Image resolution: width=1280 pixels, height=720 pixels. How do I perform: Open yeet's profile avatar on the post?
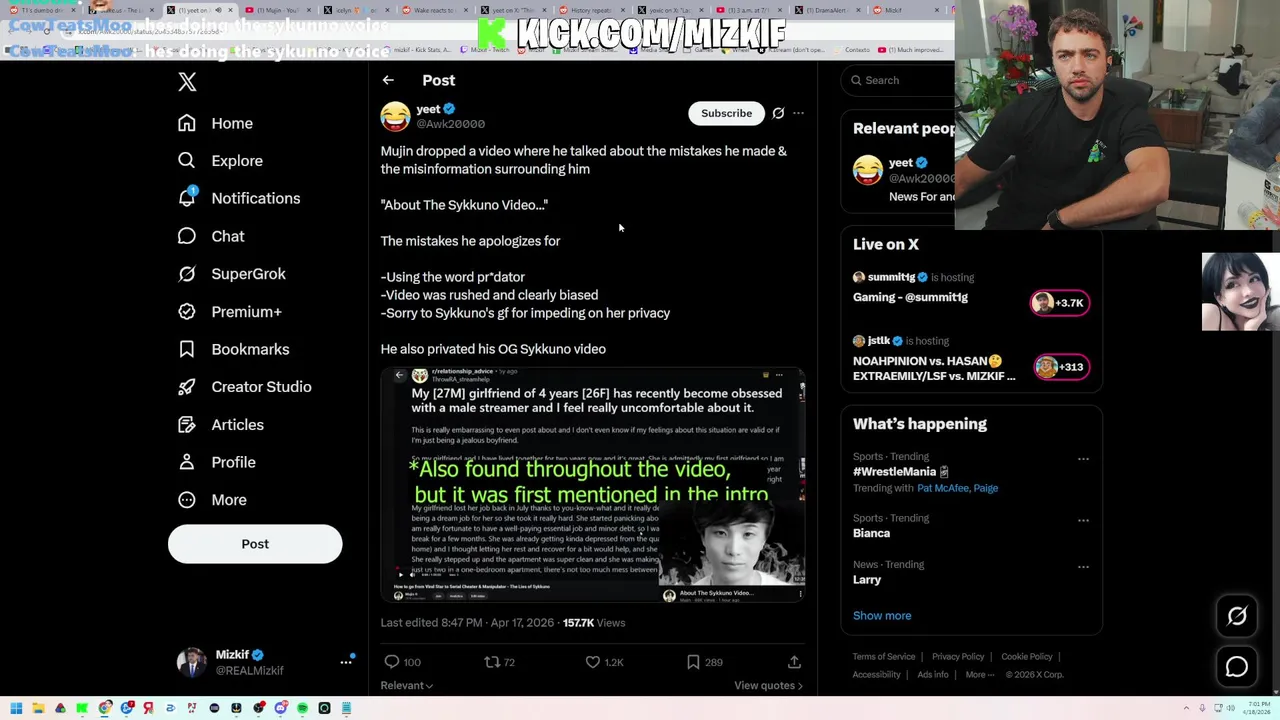click(x=395, y=116)
